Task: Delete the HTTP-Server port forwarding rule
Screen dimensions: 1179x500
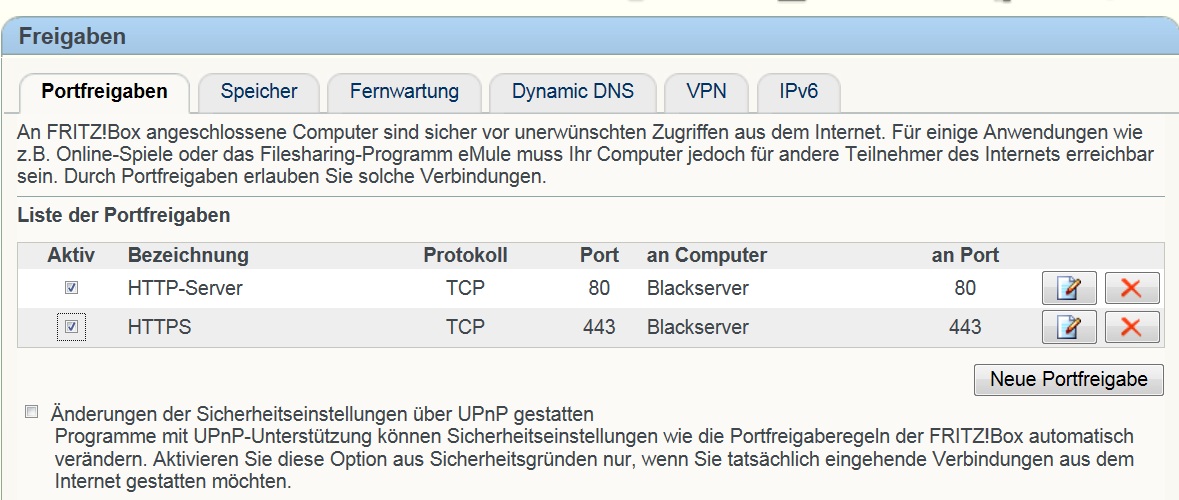Action: point(1131,289)
